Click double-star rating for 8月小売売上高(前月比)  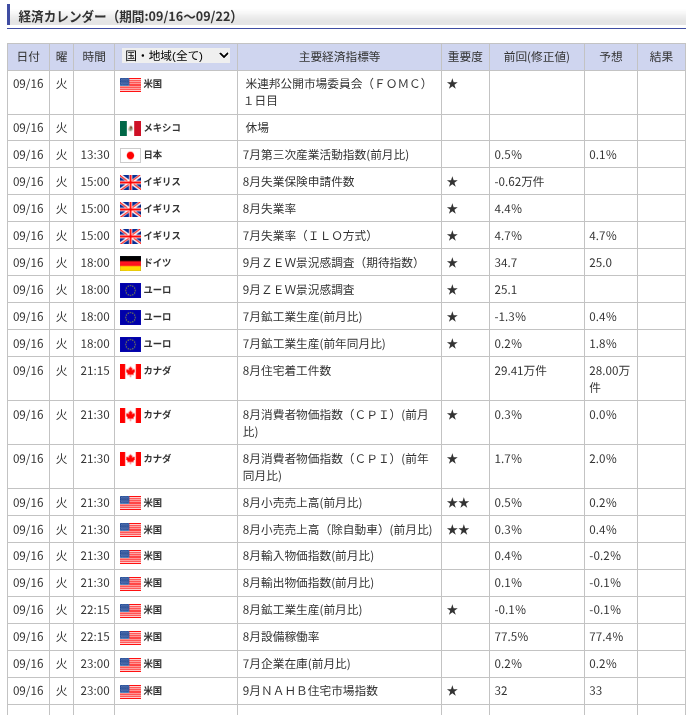(458, 503)
